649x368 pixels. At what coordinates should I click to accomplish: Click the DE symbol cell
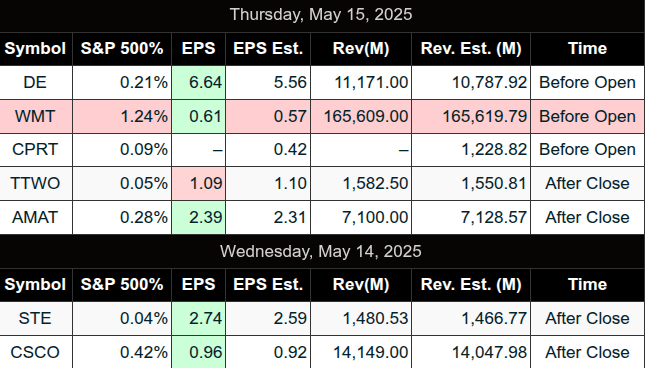(36, 82)
